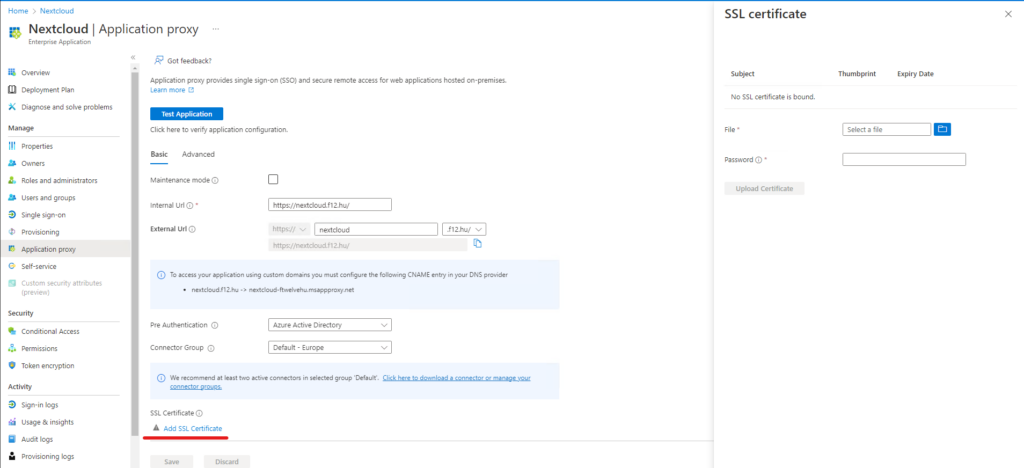Copy the external URL with copy icon

pyautogui.click(x=477, y=243)
